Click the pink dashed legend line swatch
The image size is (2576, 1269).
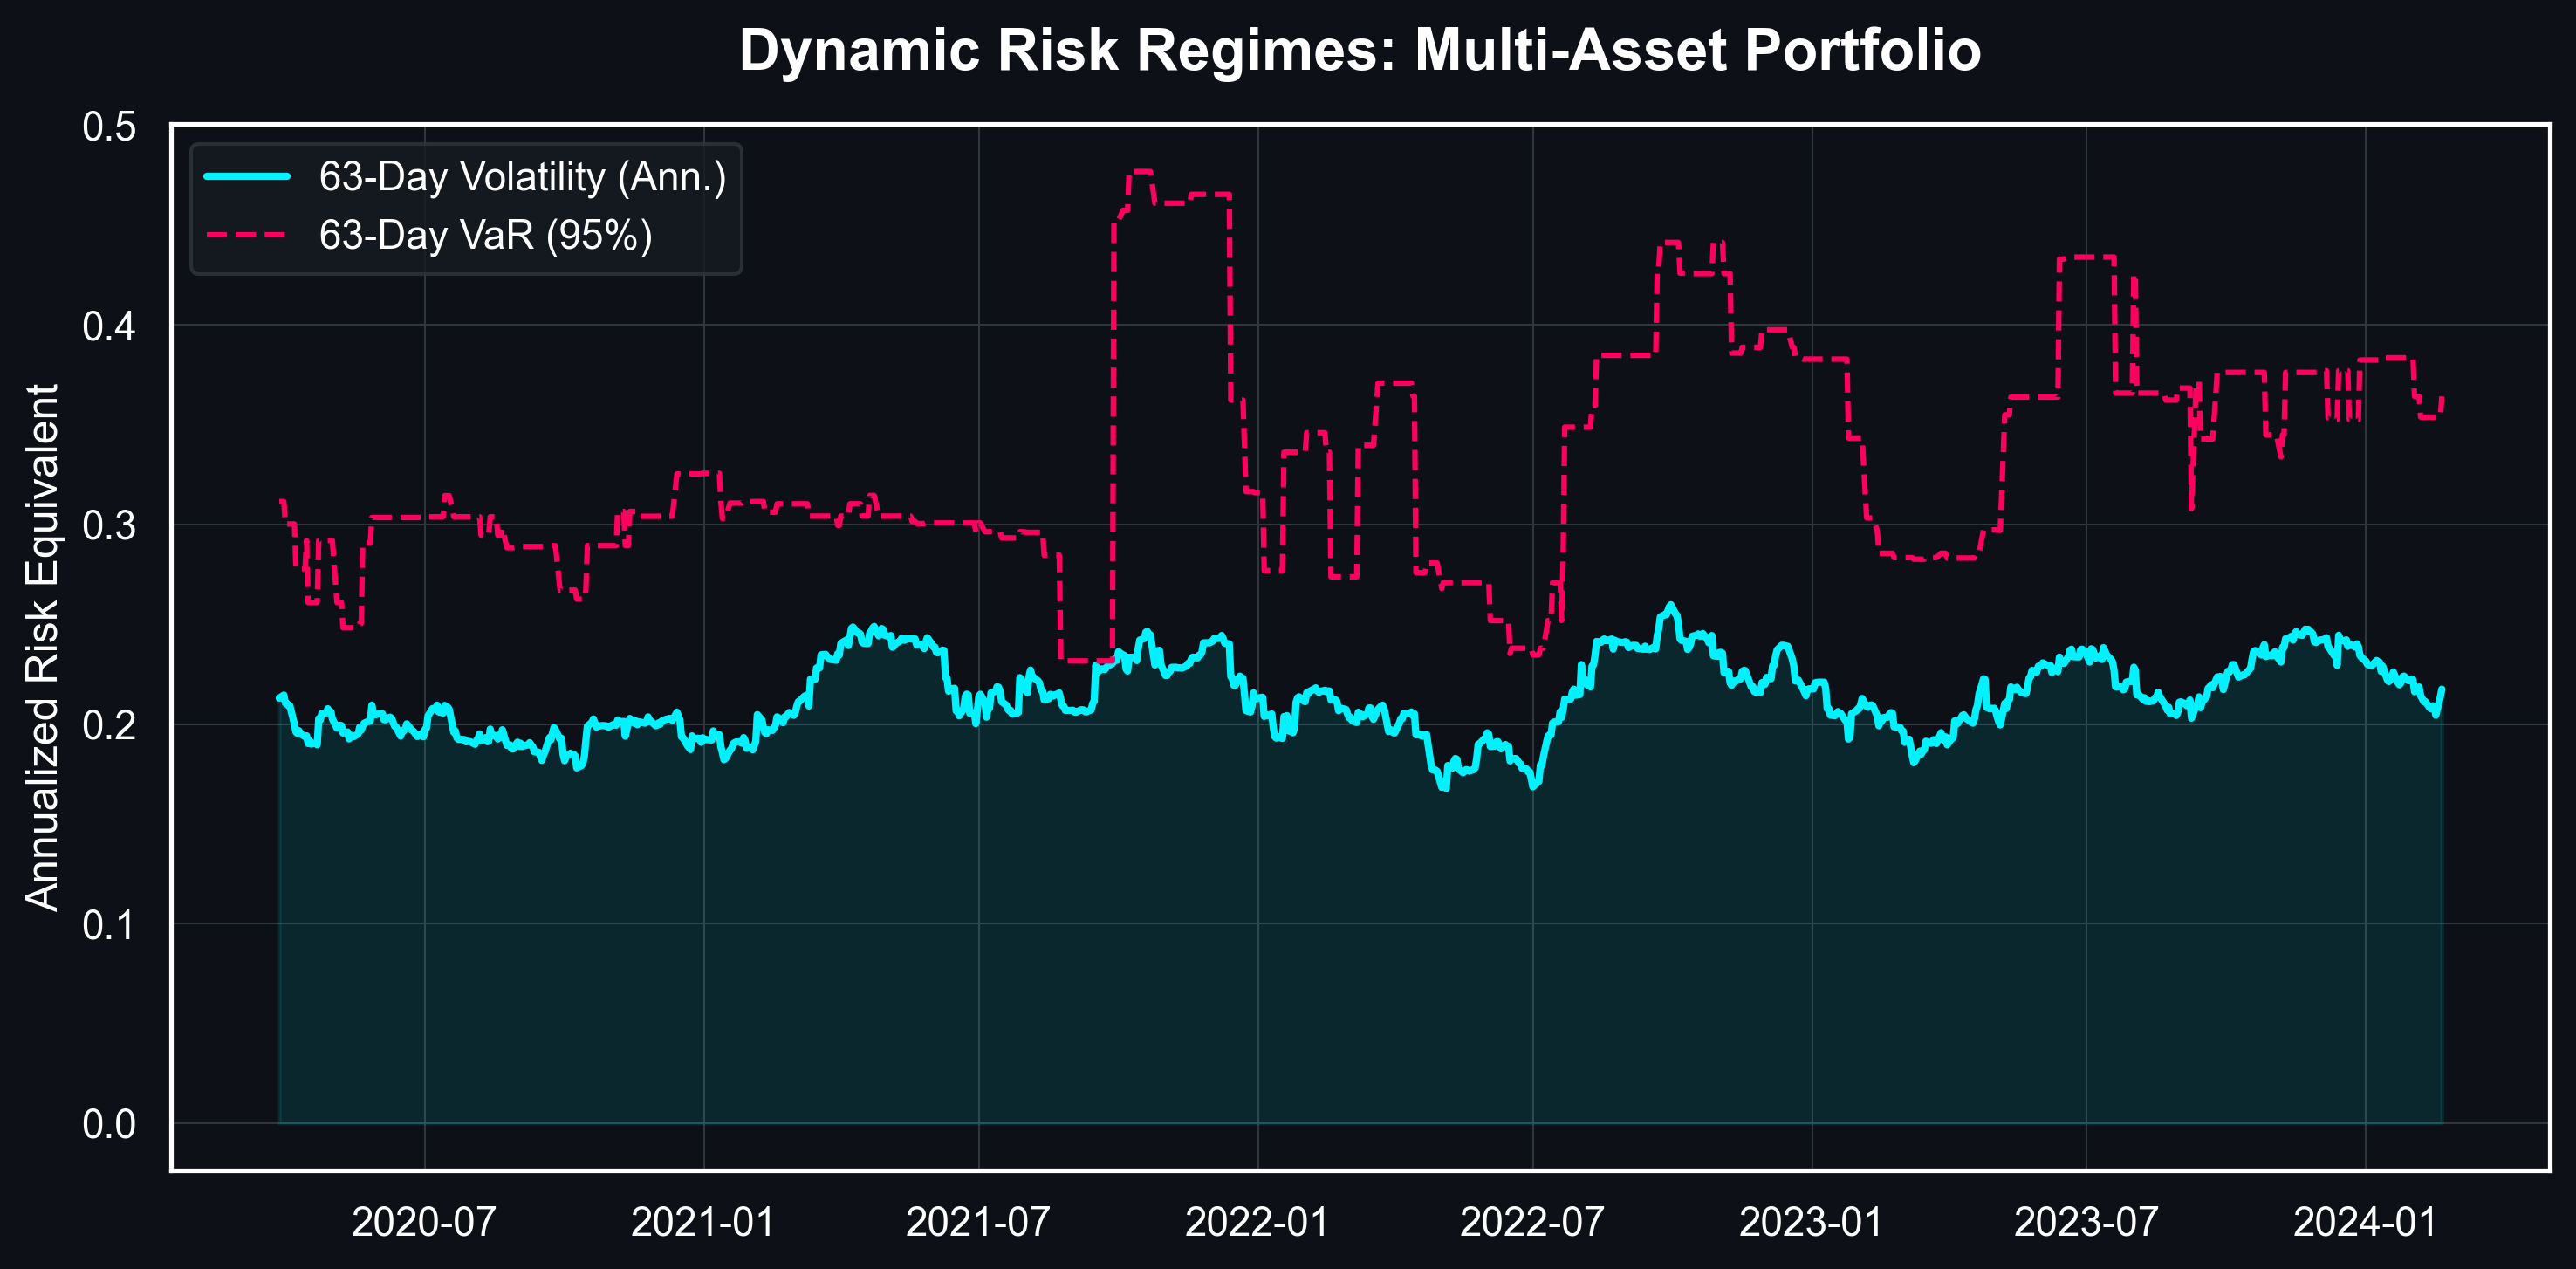pyautogui.click(x=247, y=235)
